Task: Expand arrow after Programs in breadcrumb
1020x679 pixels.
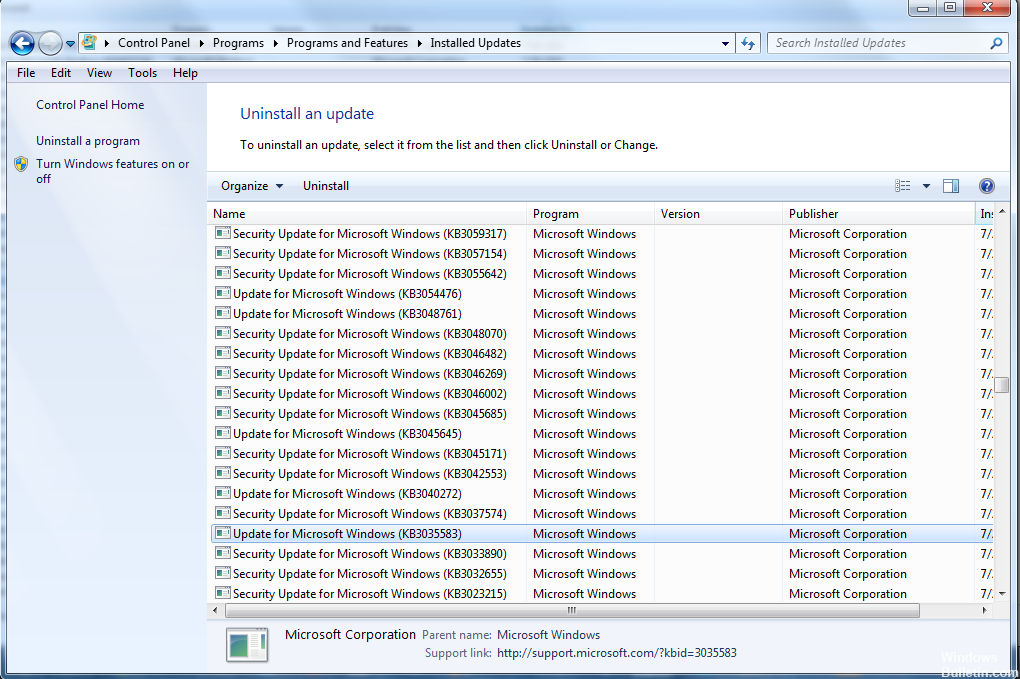Action: pyautogui.click(x=275, y=44)
